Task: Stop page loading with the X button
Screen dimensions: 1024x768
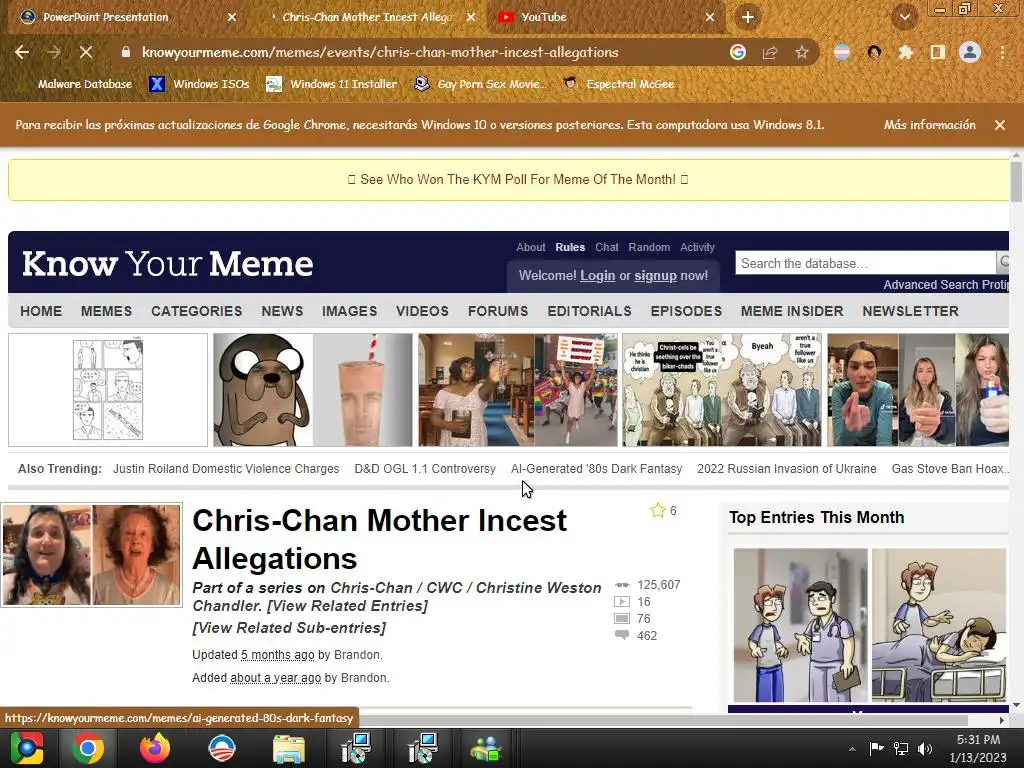Action: pyautogui.click(x=86, y=52)
